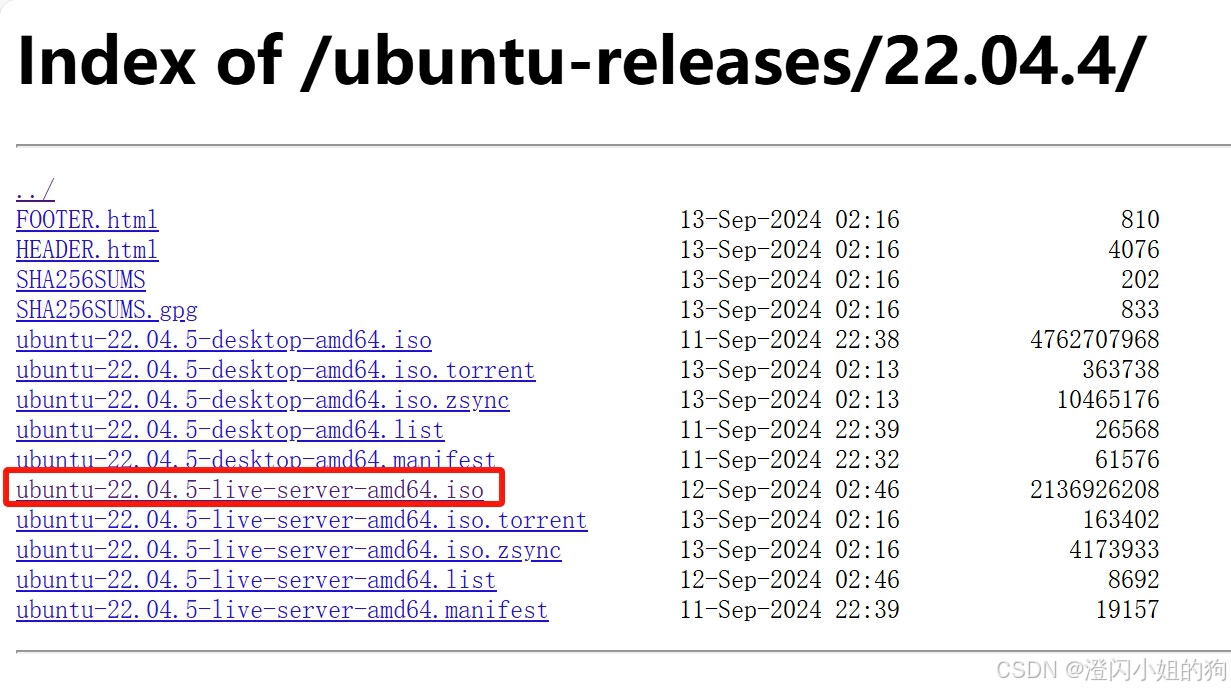Open HEADER.html file link
1231x689 pixels.
[87, 250]
